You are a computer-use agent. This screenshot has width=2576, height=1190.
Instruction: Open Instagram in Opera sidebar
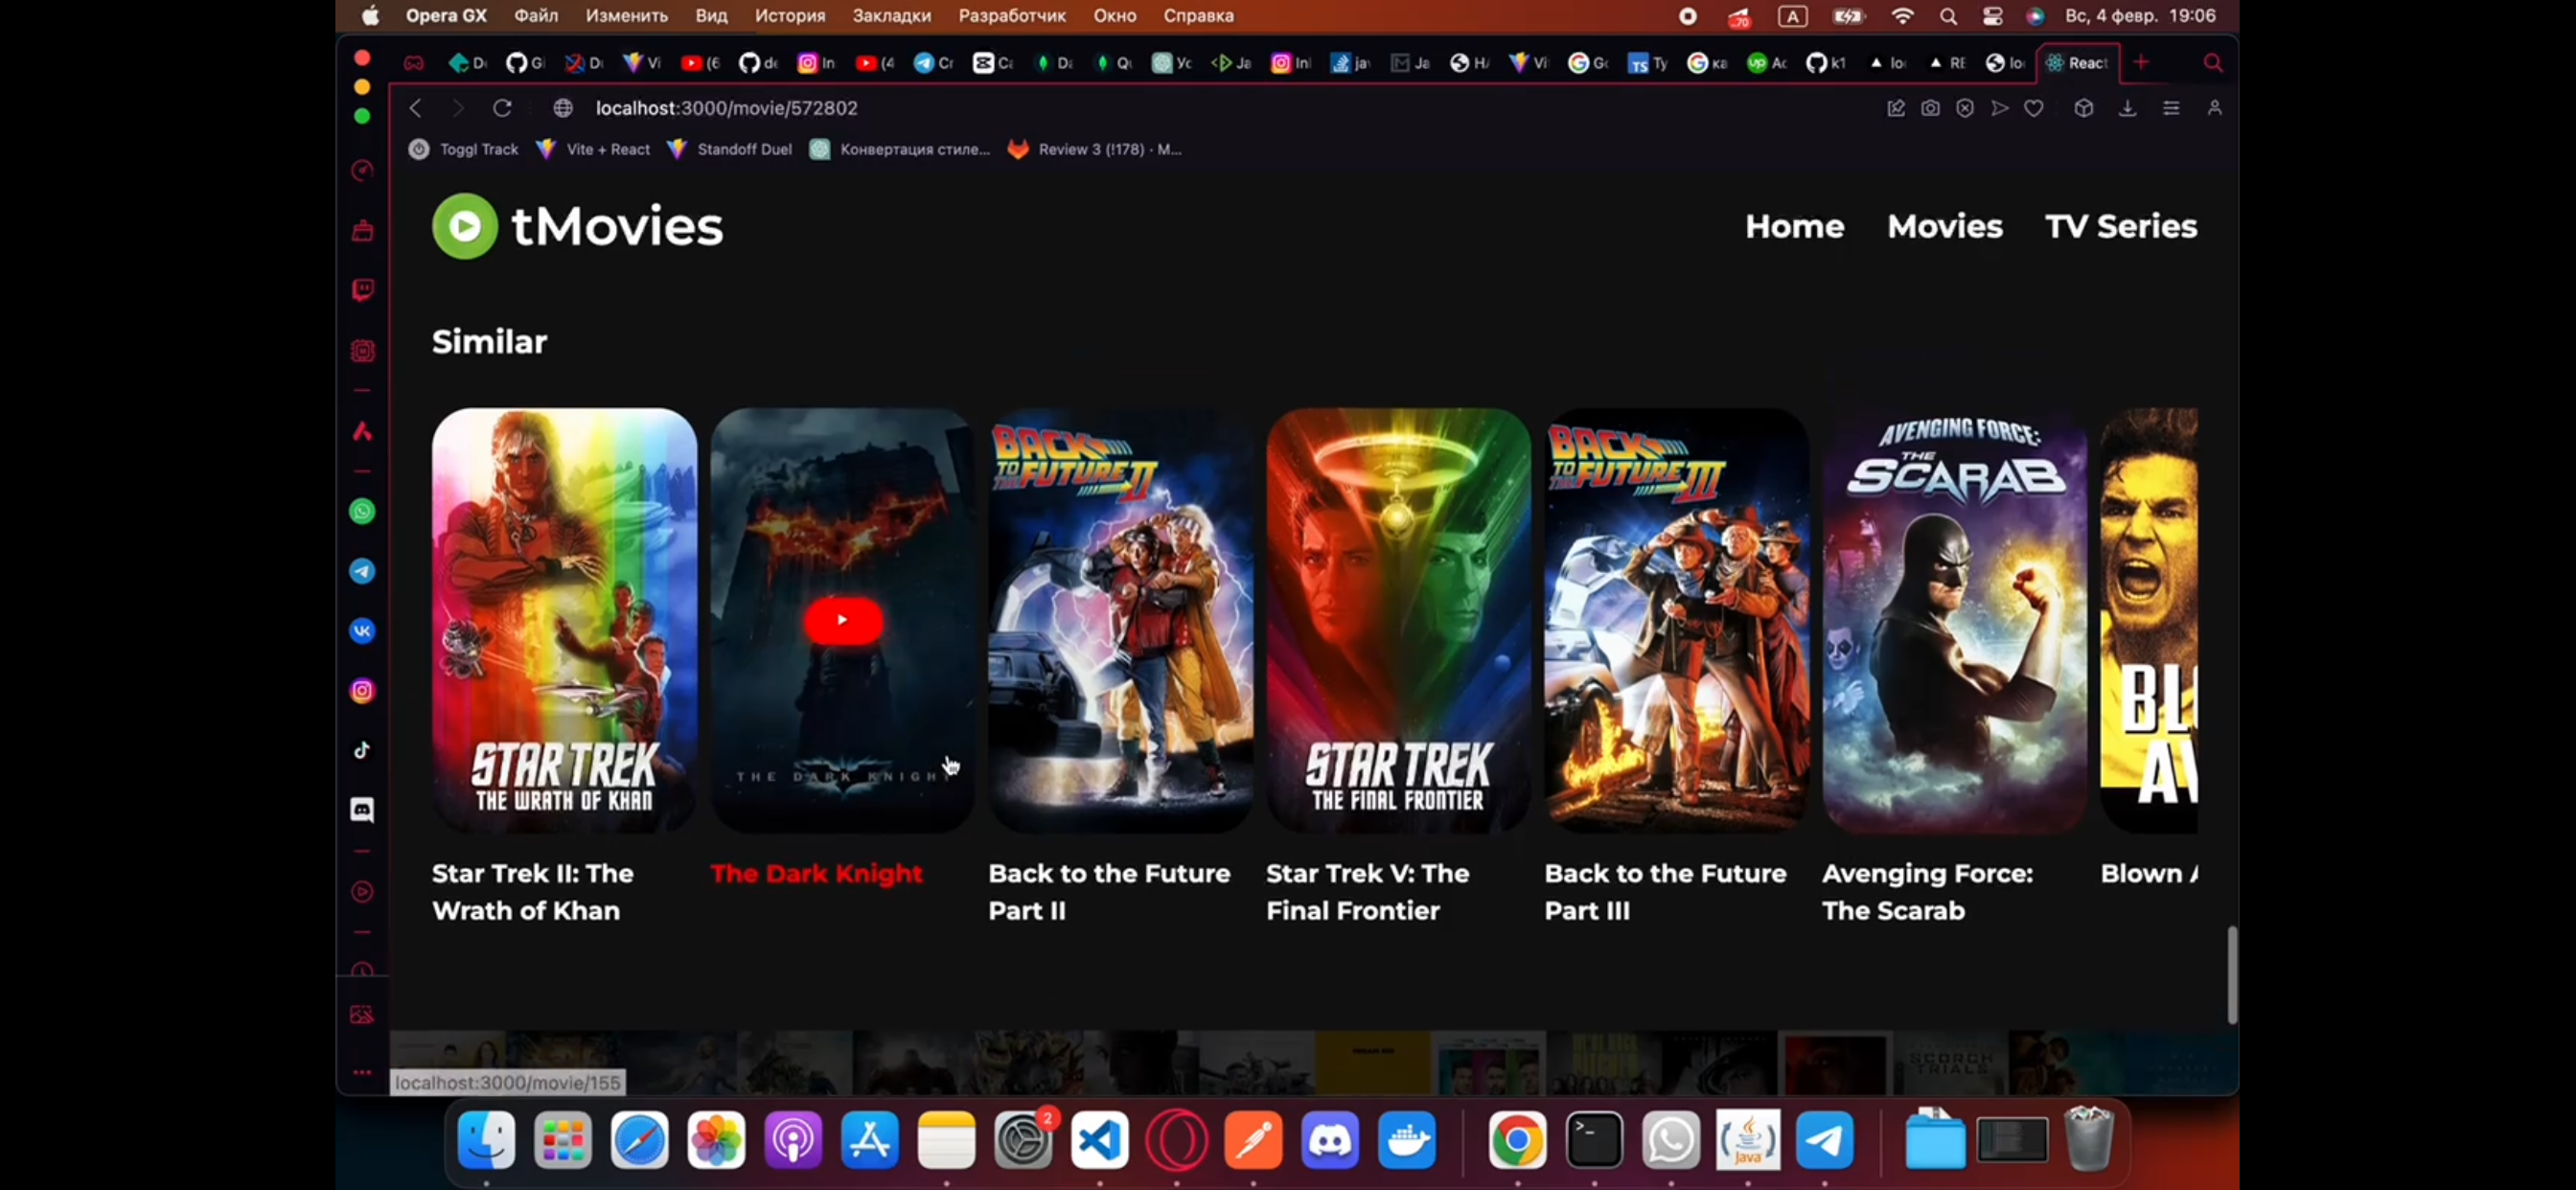pyautogui.click(x=362, y=691)
